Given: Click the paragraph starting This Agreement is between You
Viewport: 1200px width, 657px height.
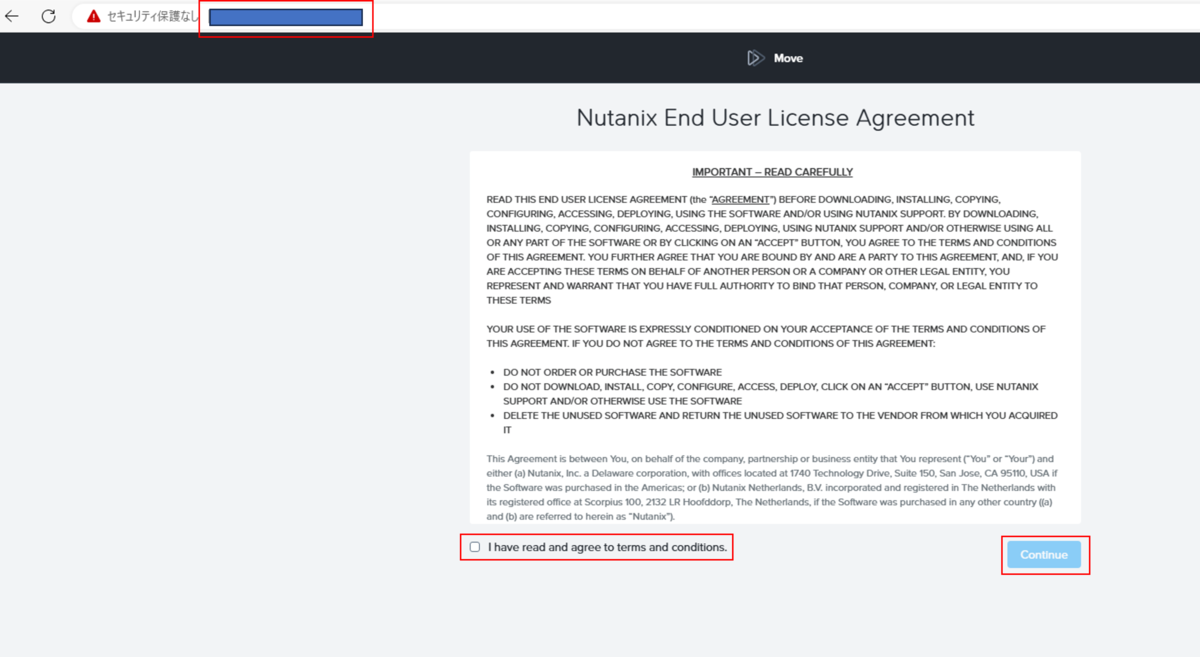Looking at the screenshot, I should pyautogui.click(x=771, y=488).
